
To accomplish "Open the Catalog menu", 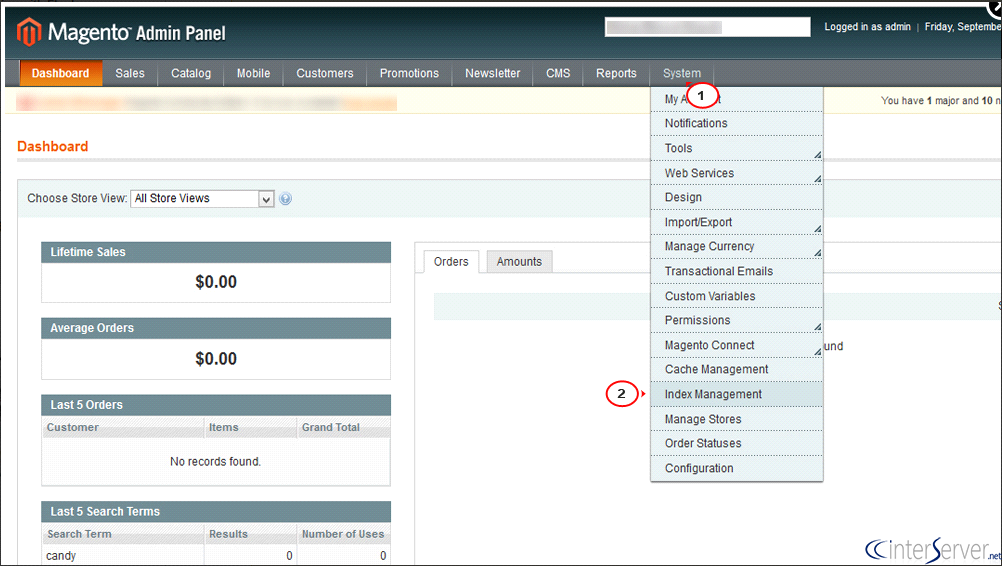I will 190,73.
